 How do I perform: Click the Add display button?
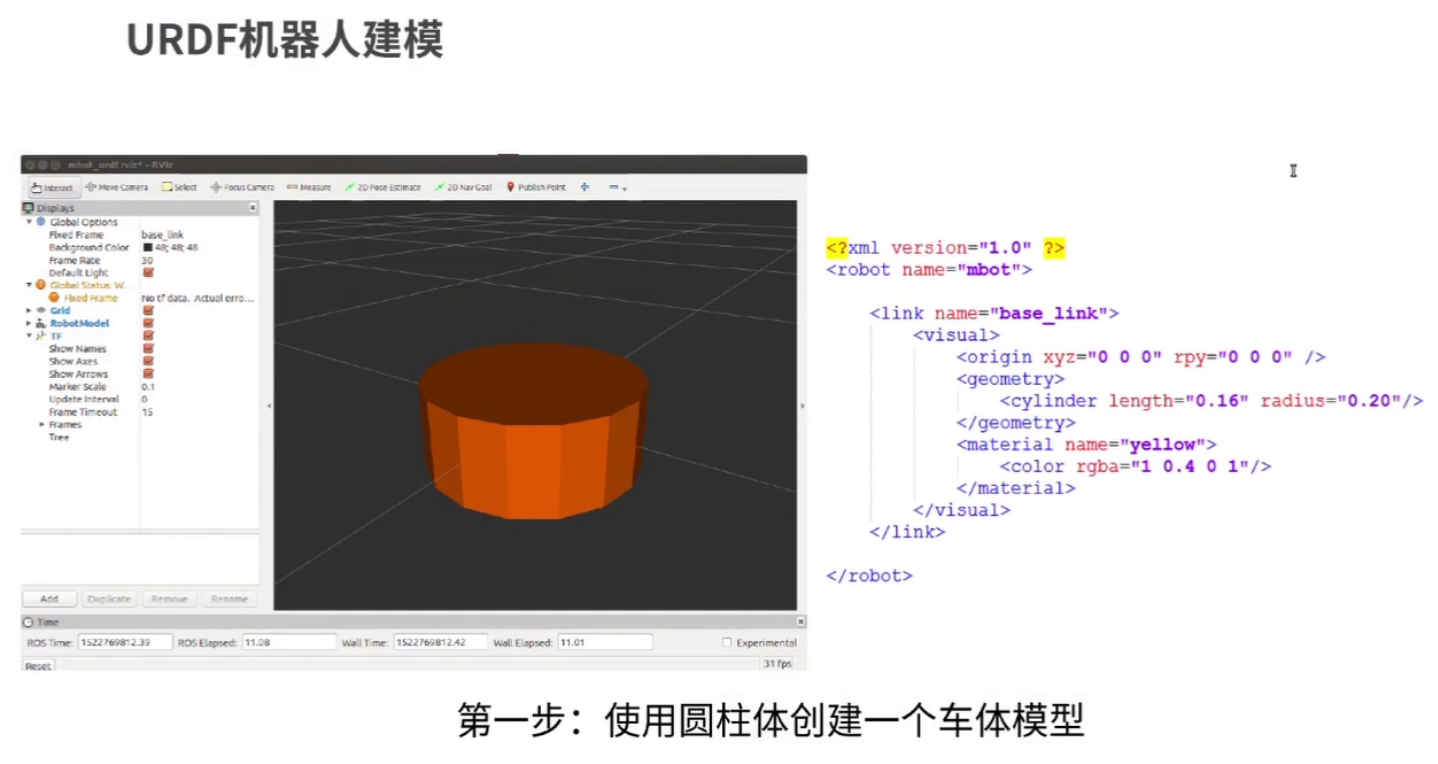coord(49,599)
